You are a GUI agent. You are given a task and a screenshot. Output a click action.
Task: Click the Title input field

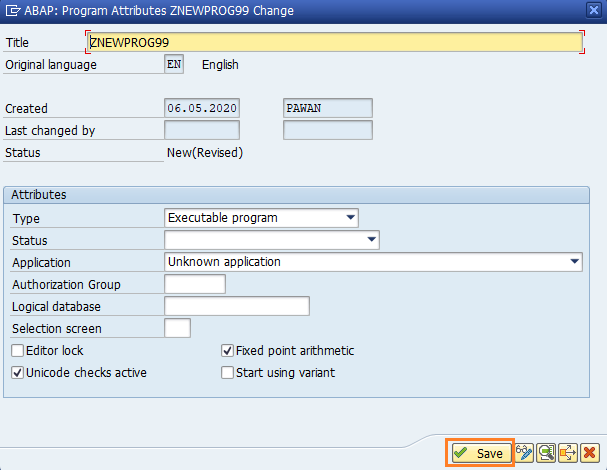(333, 42)
